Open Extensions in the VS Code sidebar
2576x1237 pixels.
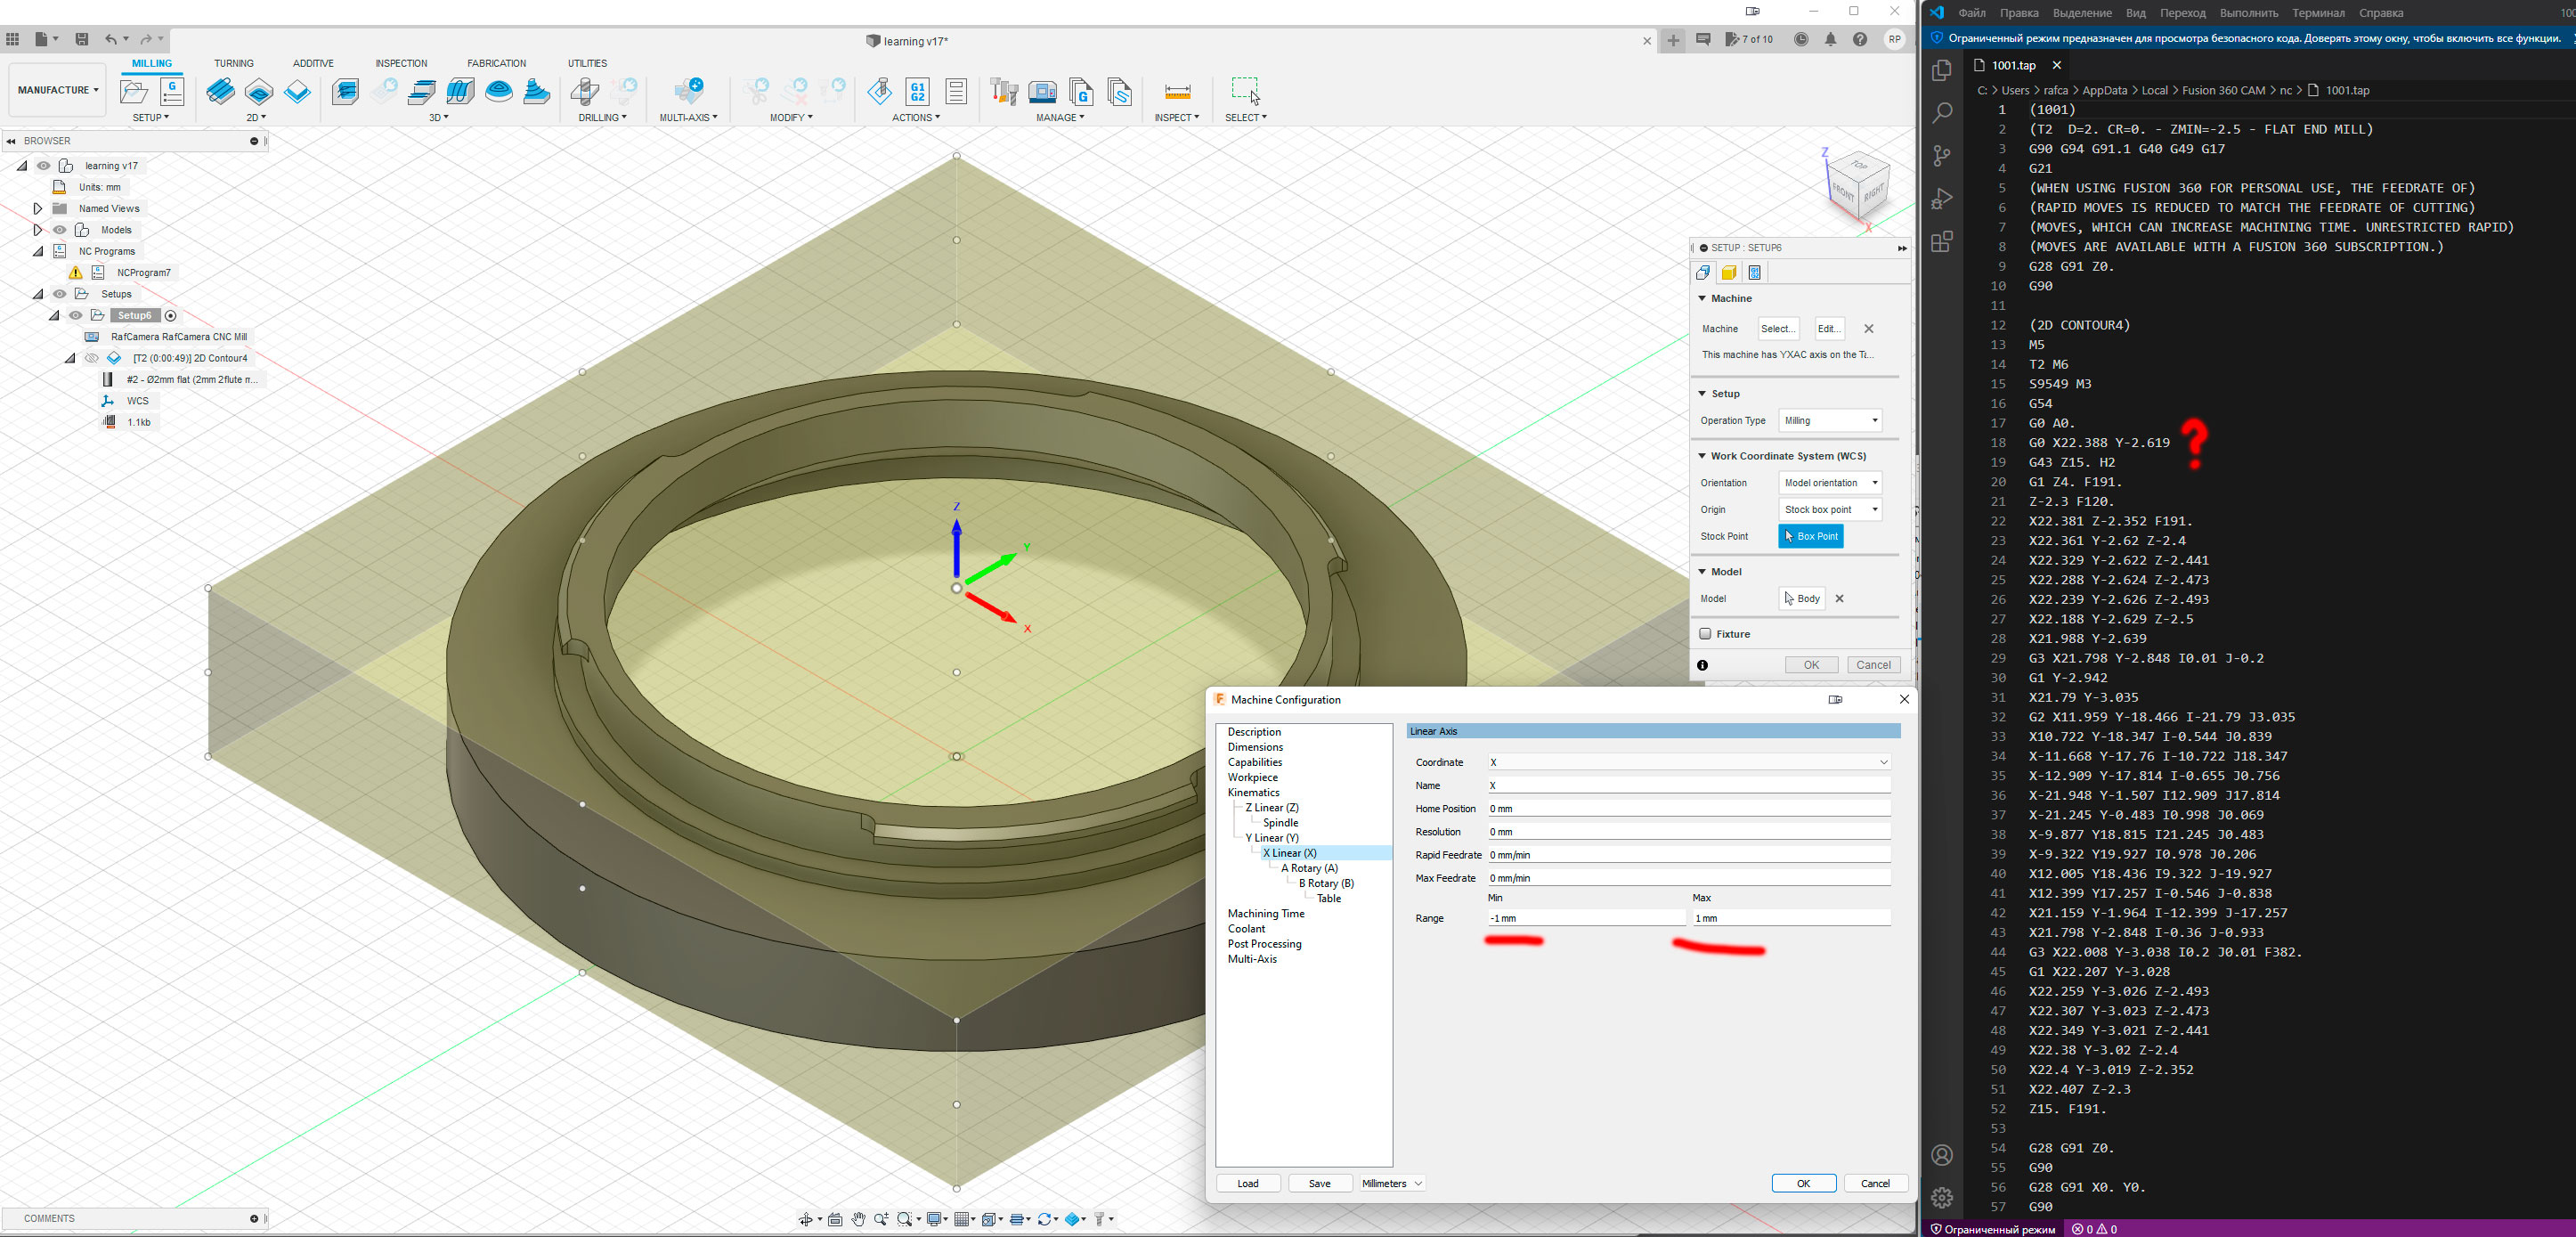point(1942,242)
